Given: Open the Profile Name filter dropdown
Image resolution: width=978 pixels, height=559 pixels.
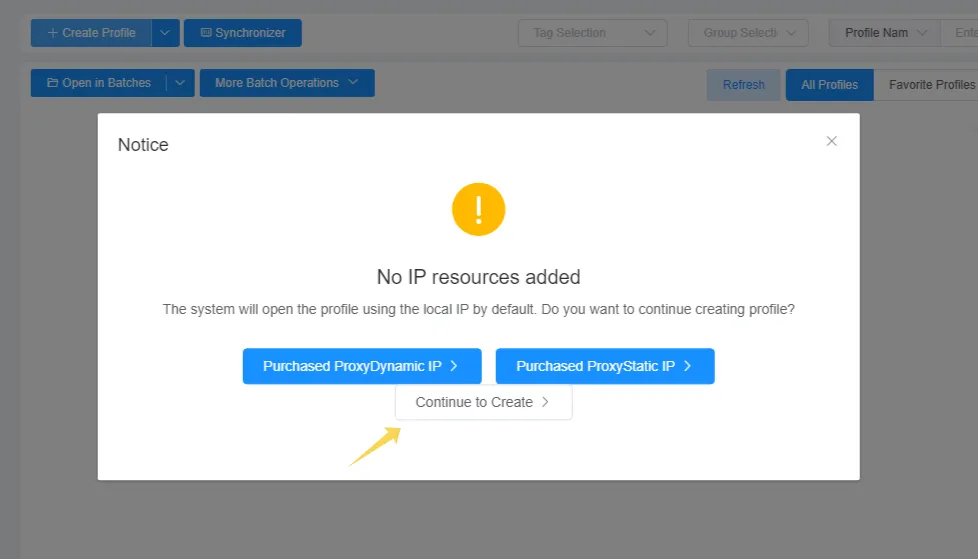Looking at the screenshot, I should 884,32.
